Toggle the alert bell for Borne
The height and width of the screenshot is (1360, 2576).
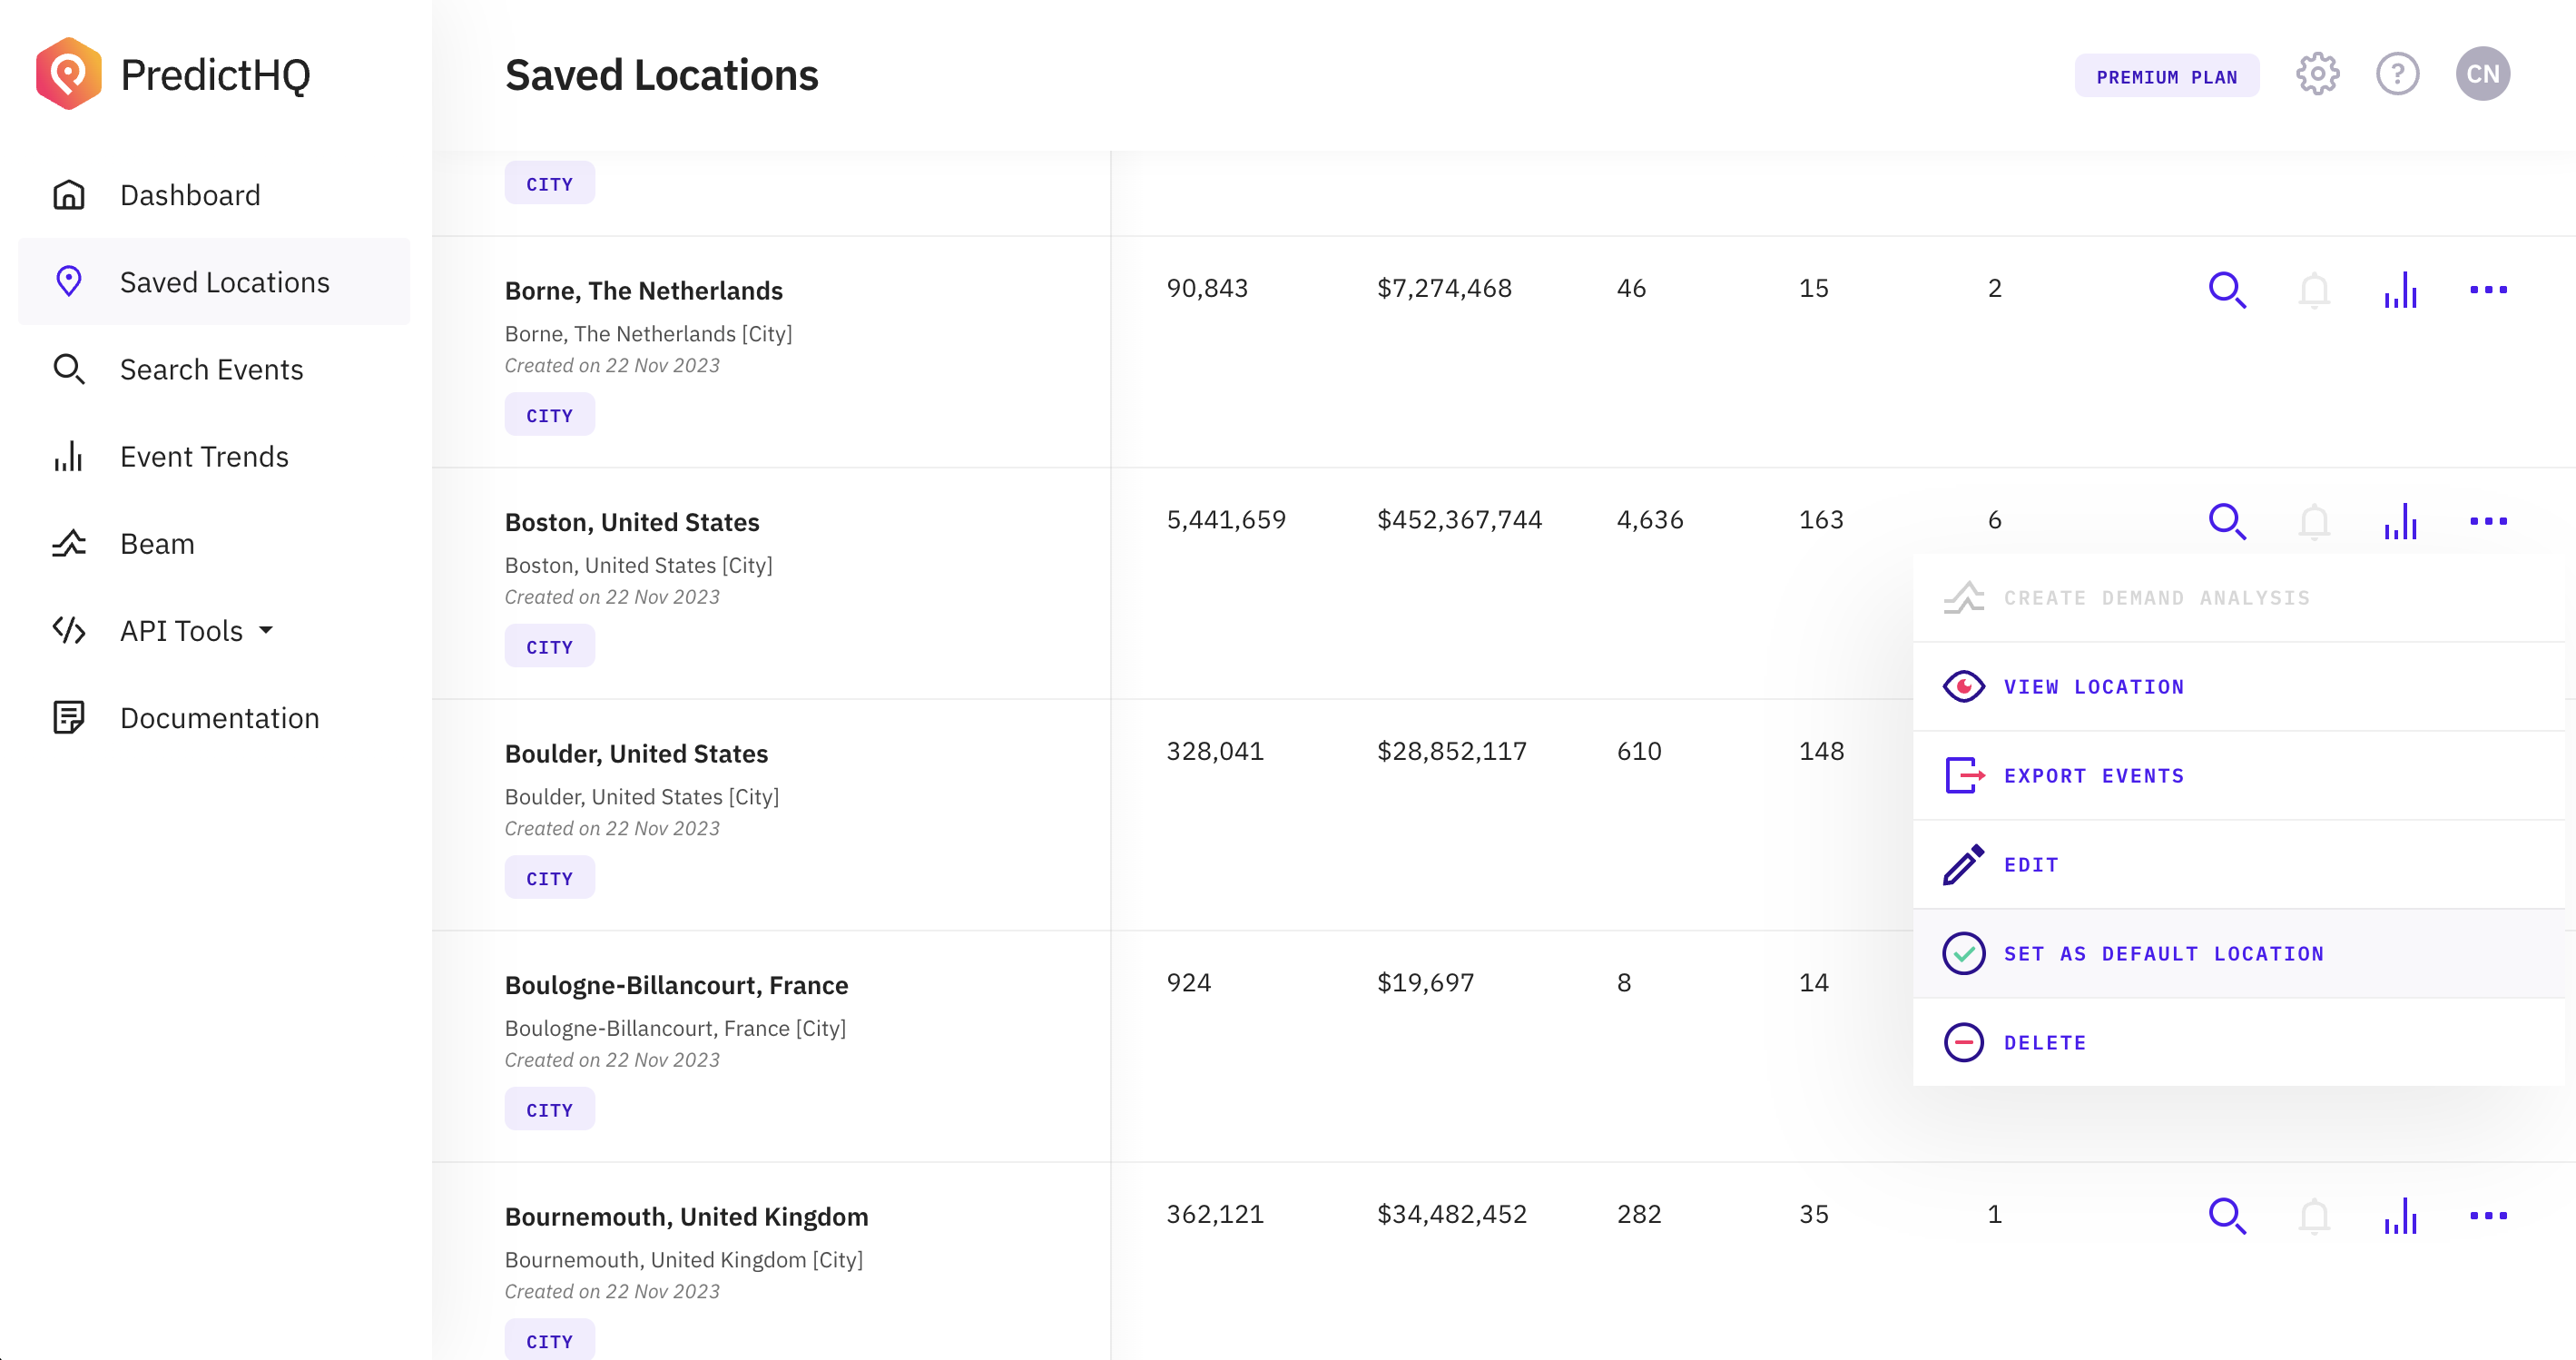click(2314, 290)
